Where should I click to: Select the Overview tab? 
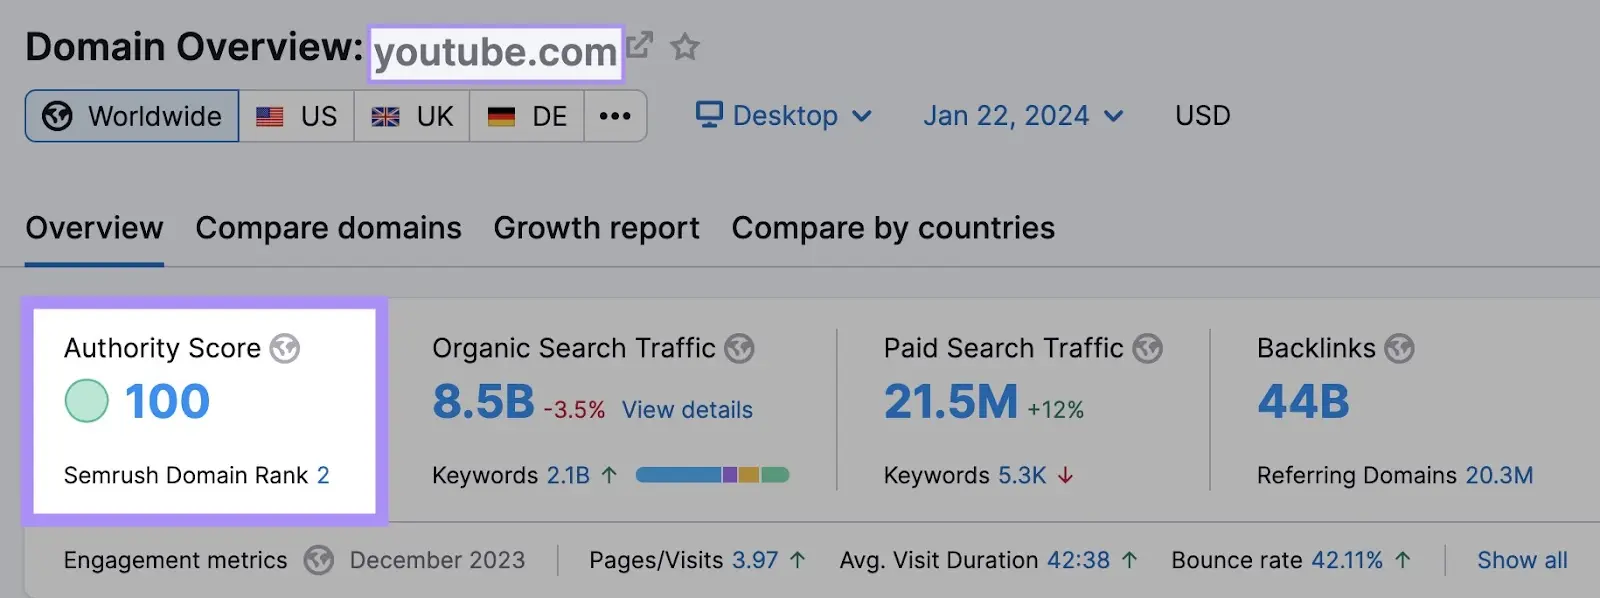(94, 228)
